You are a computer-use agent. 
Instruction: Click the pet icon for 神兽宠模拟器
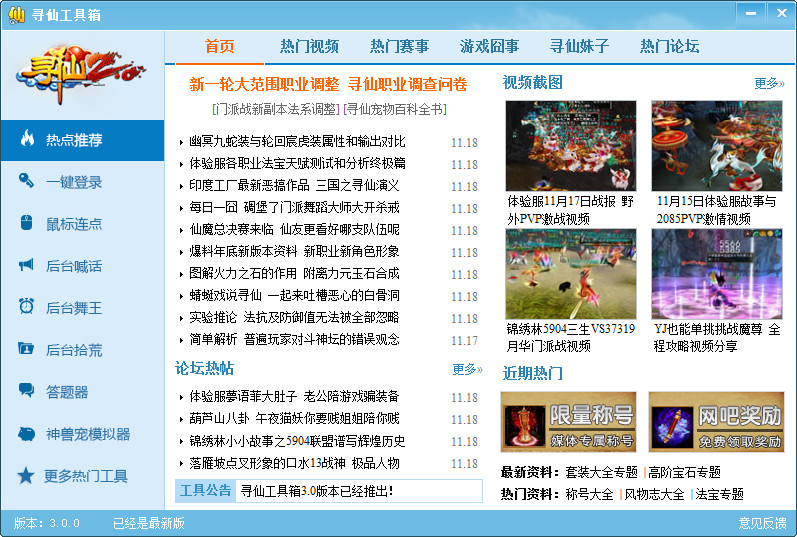click(26, 434)
